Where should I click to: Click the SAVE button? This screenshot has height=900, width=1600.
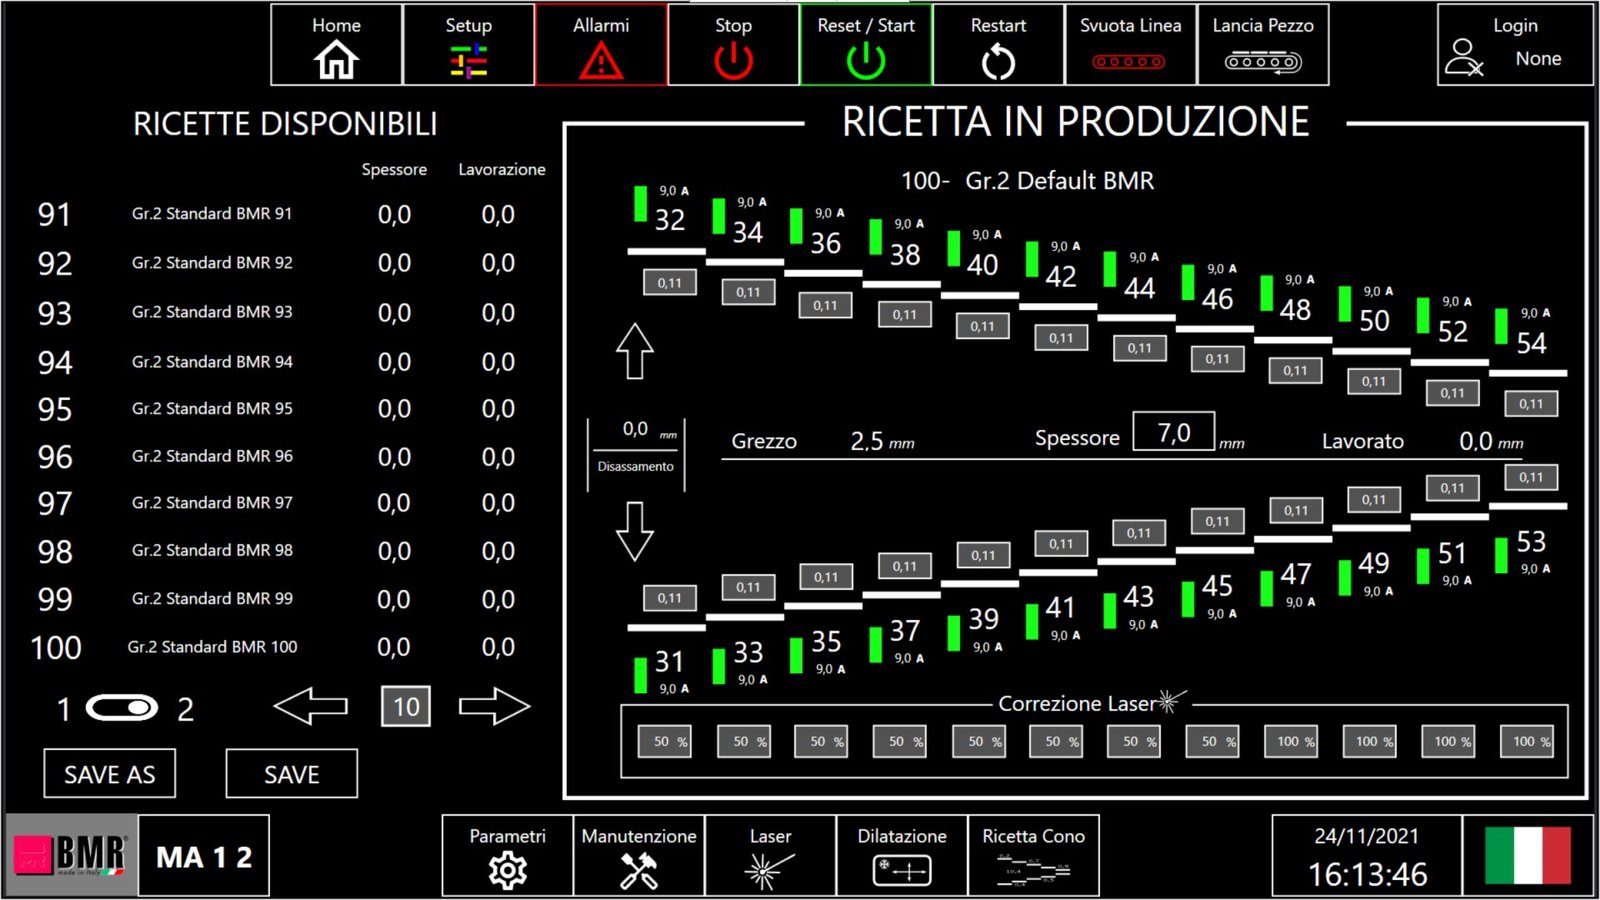click(292, 774)
